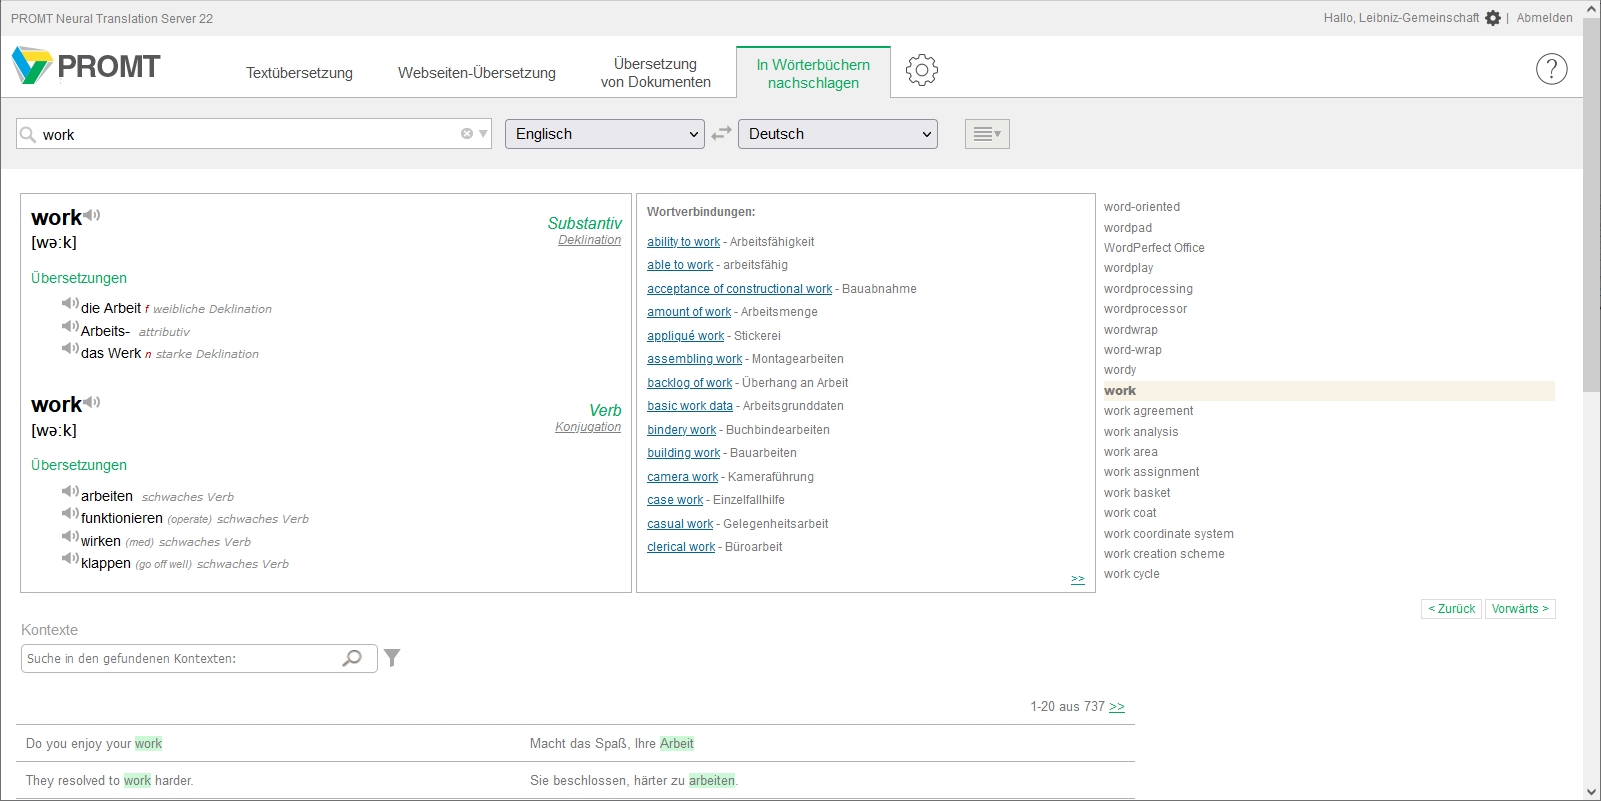Click the Deklination link
Image resolution: width=1601 pixels, height=801 pixels.
coord(589,240)
